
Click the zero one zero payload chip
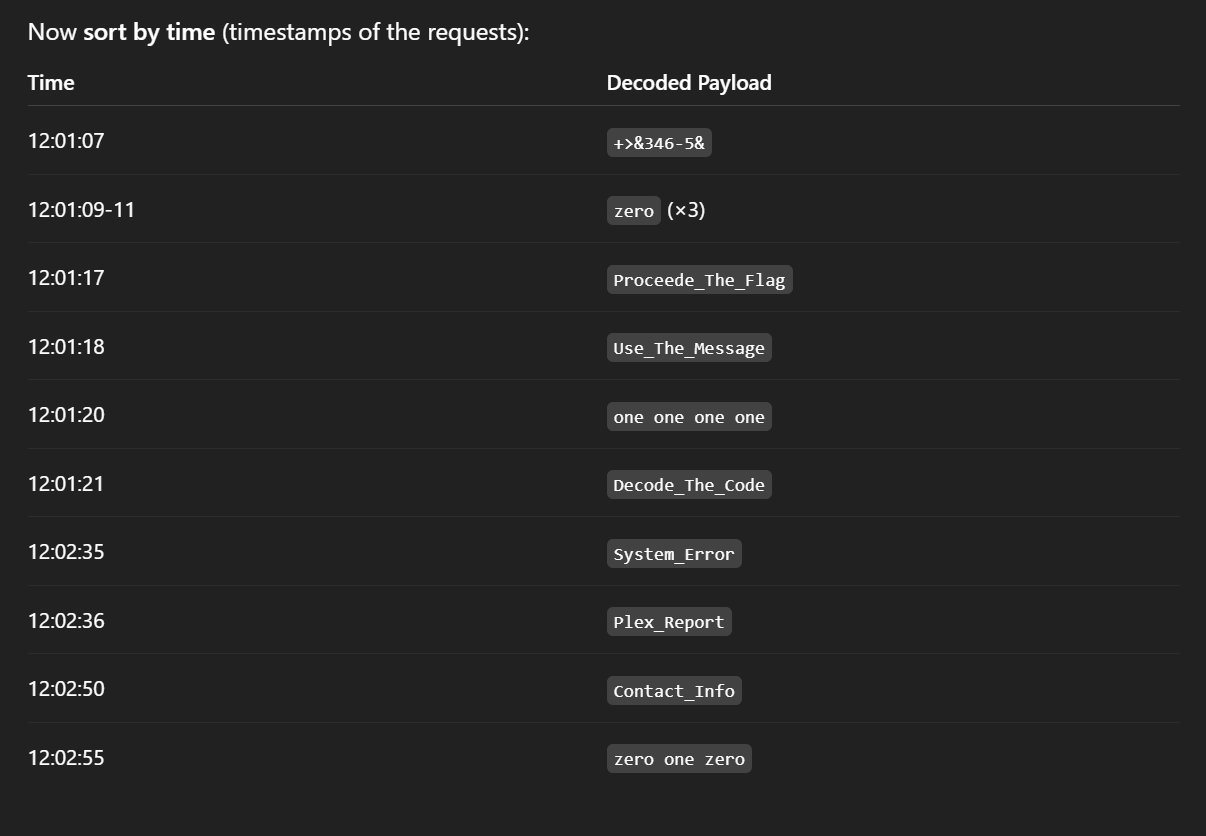coord(679,759)
